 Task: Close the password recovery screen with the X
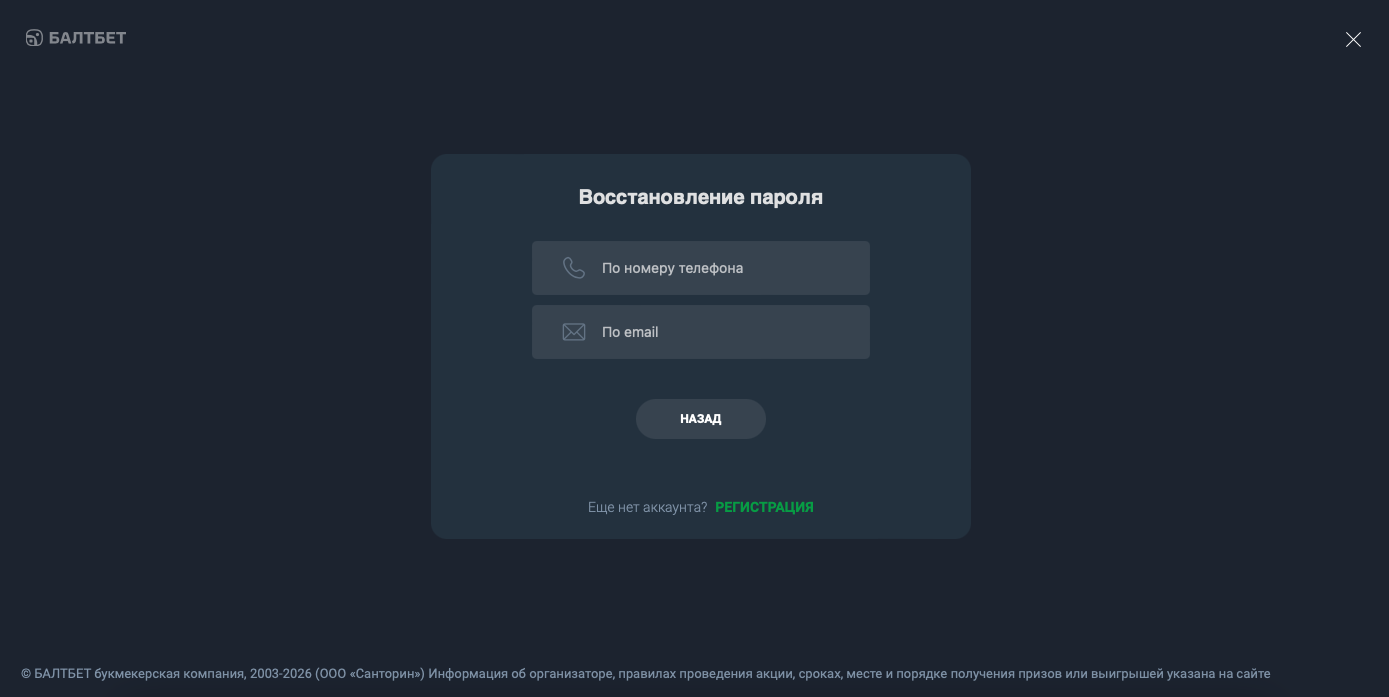1353,40
